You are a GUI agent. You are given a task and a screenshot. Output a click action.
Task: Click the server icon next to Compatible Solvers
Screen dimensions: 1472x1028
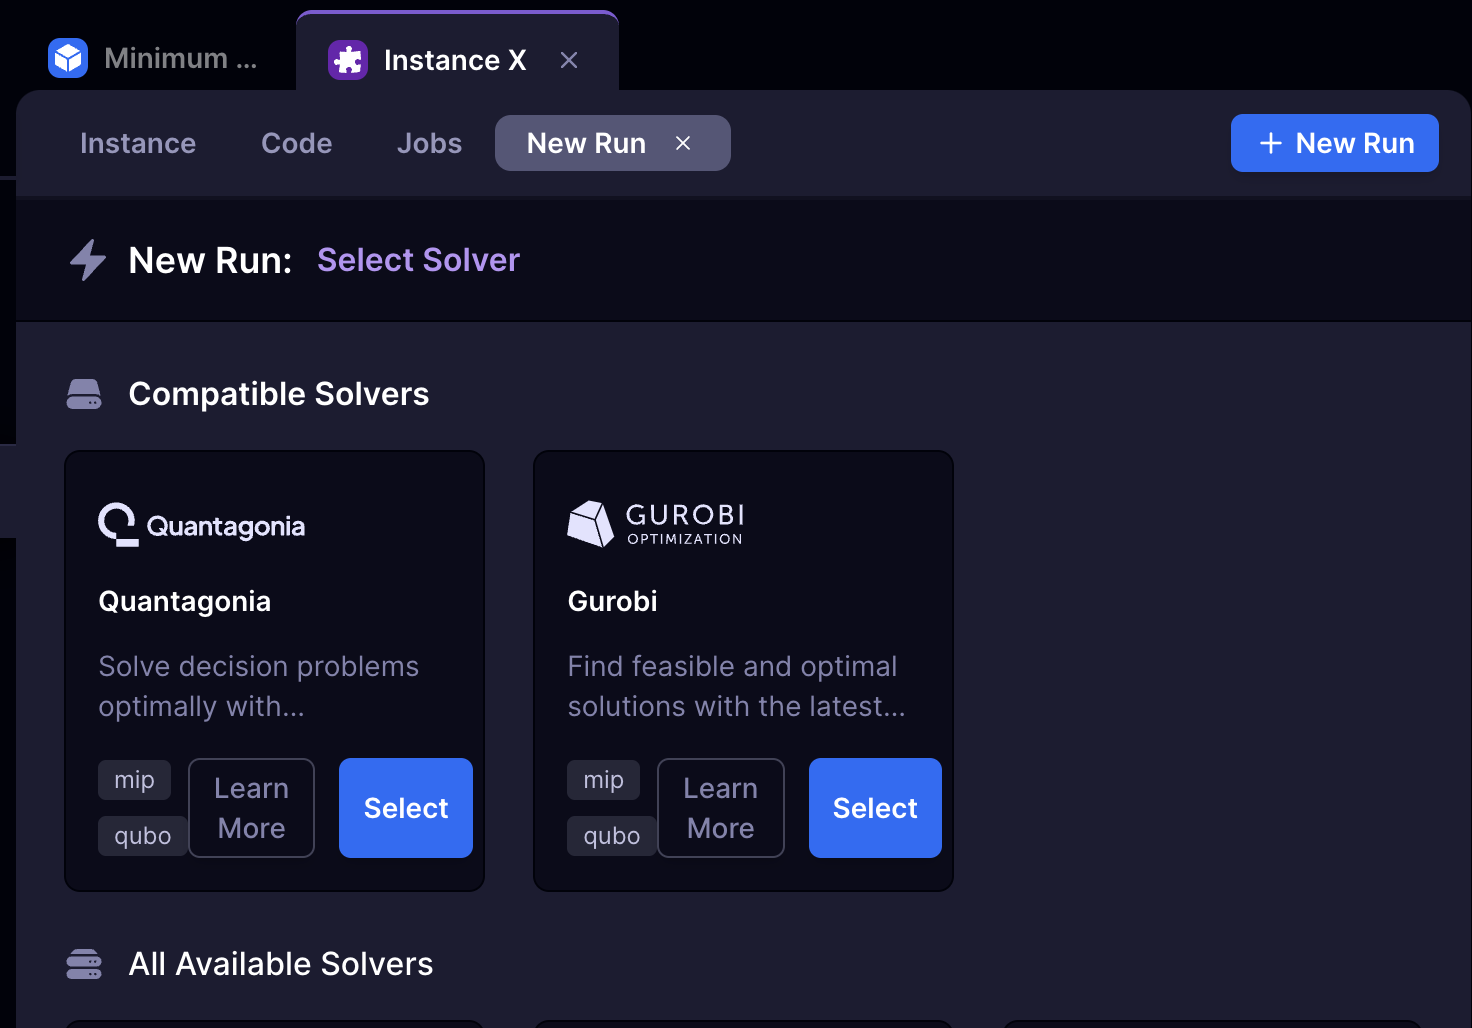pyautogui.click(x=84, y=394)
